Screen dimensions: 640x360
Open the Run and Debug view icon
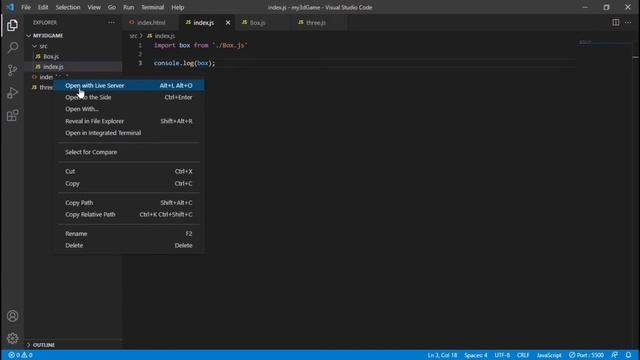click(x=12, y=93)
